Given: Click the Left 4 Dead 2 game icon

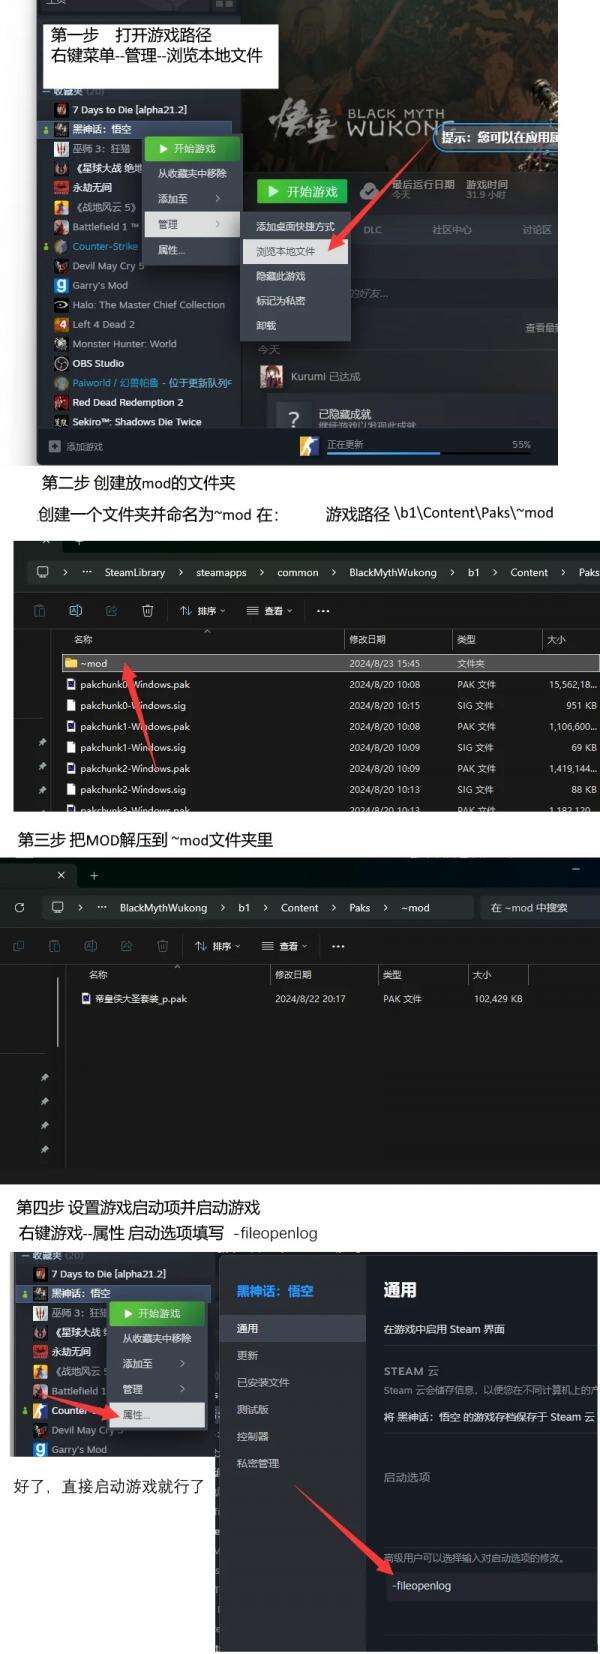Looking at the screenshot, I should coord(61,324).
